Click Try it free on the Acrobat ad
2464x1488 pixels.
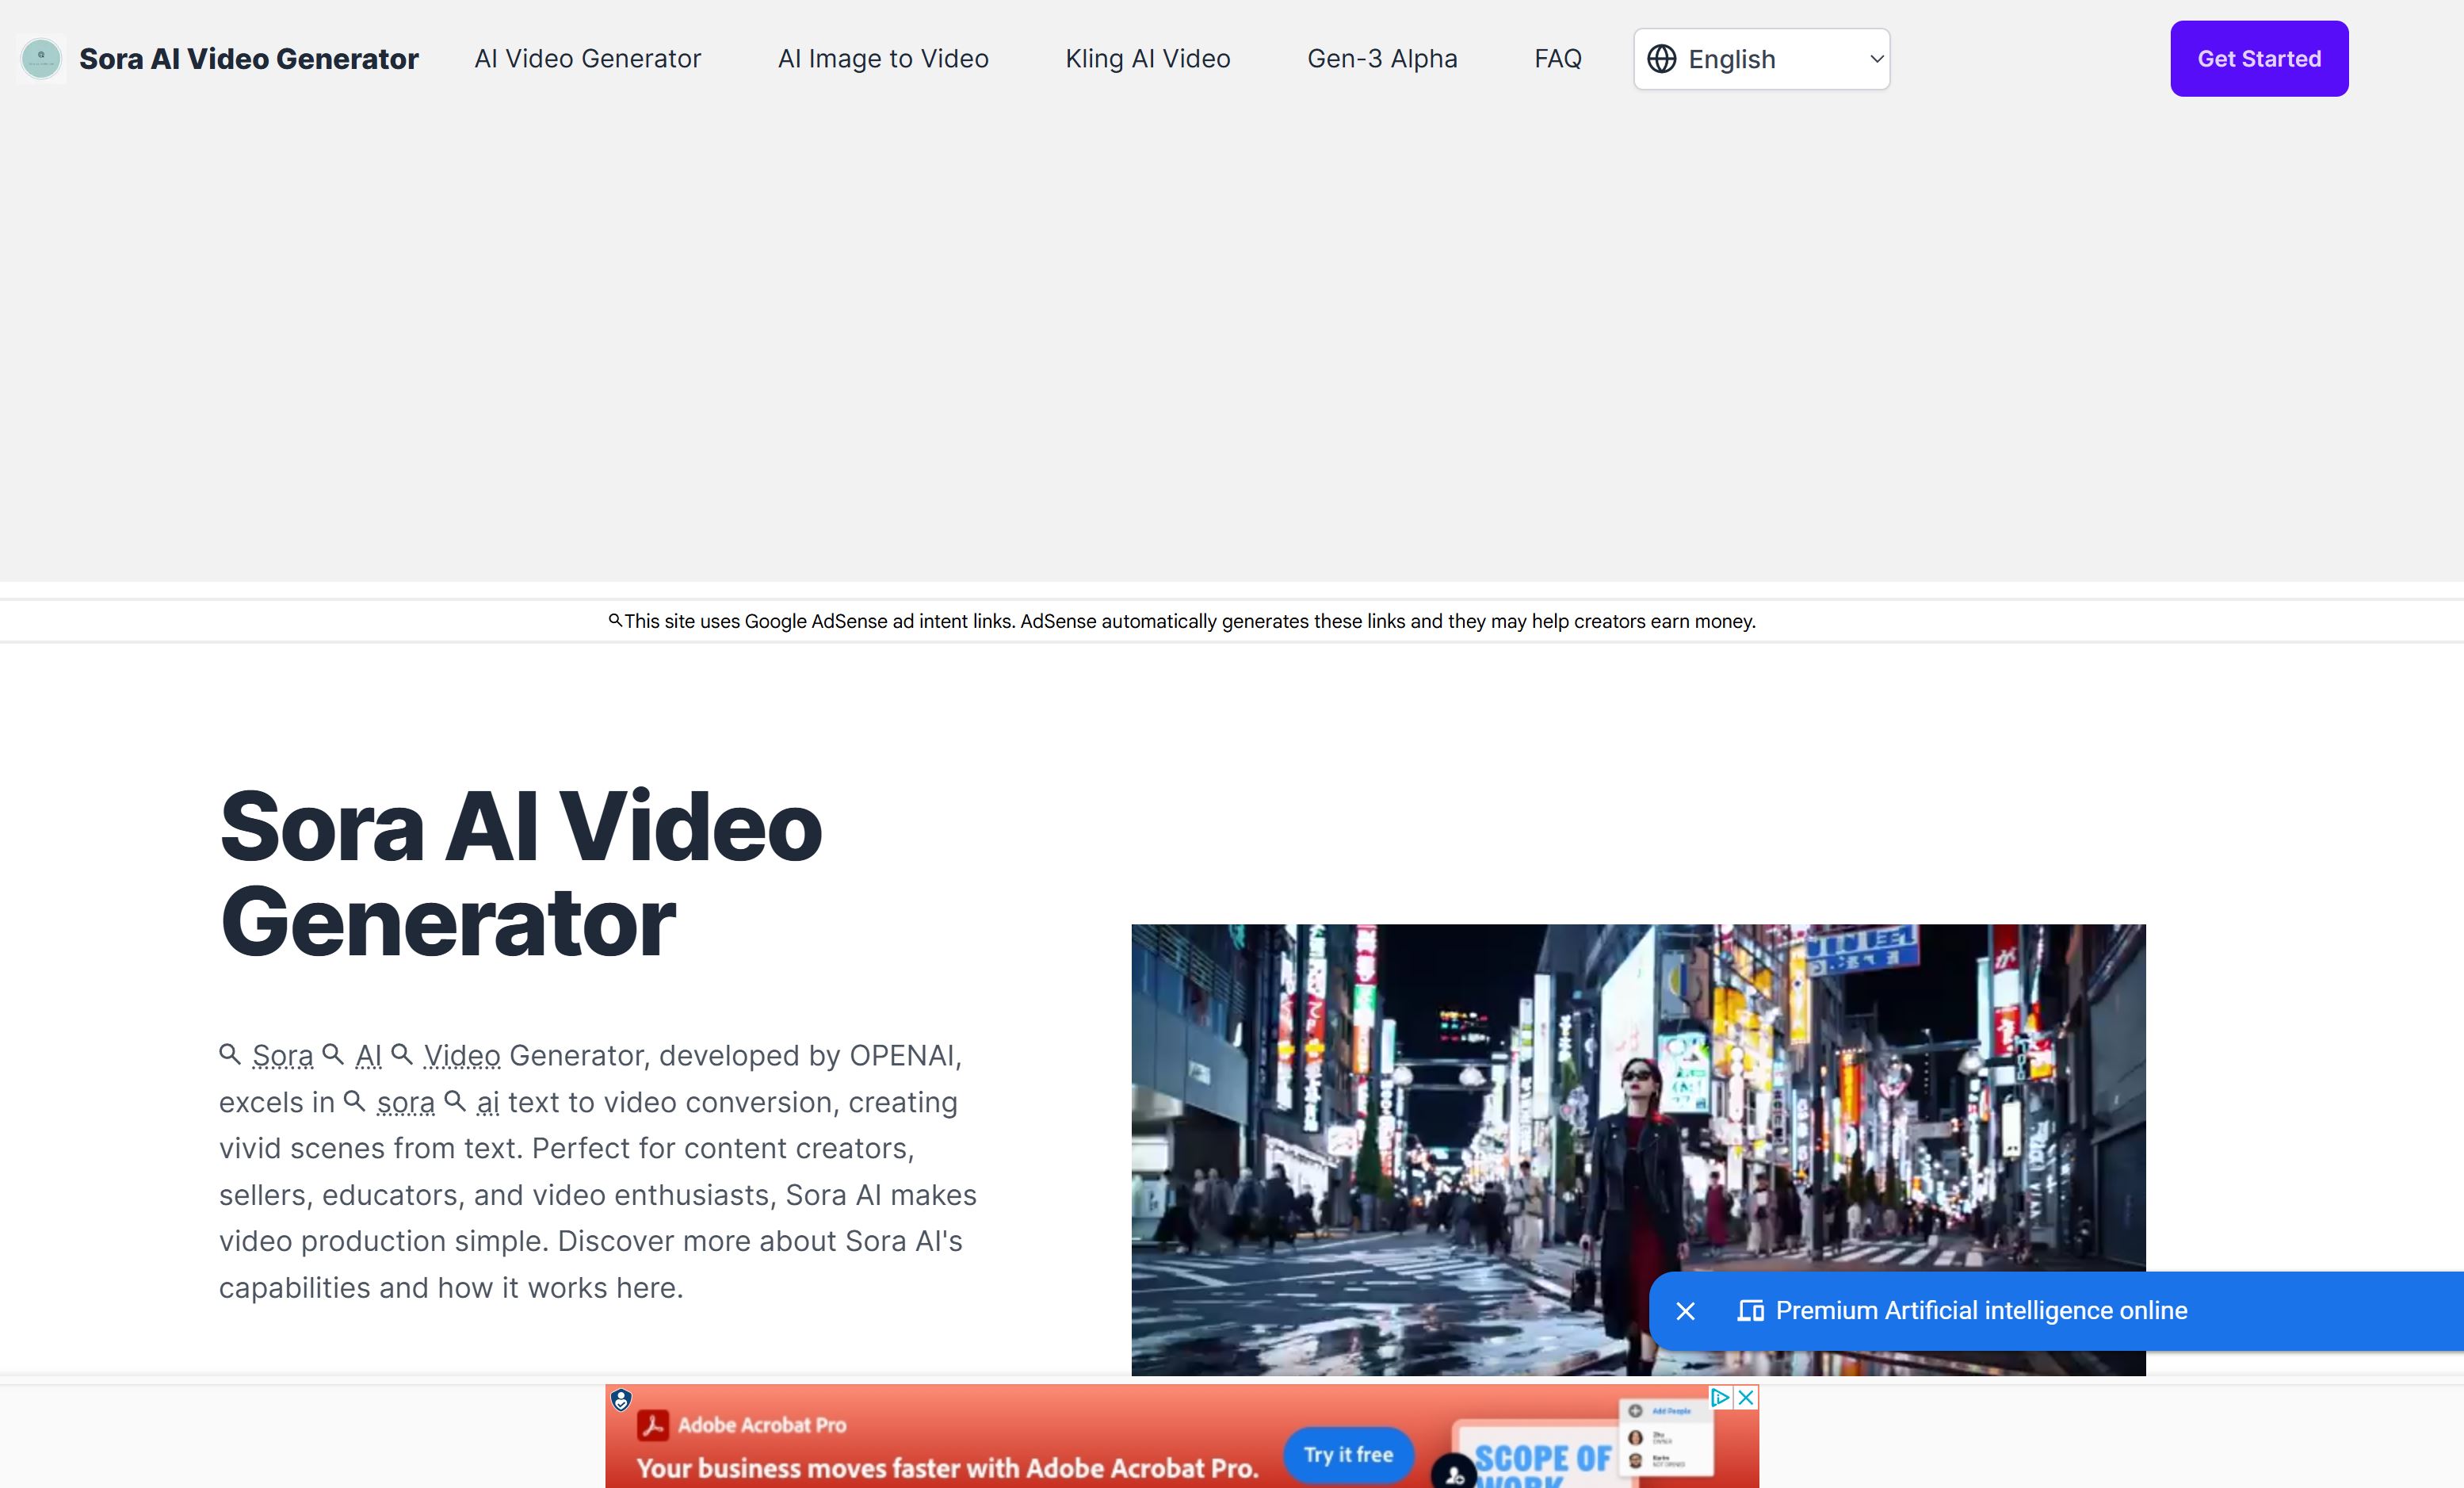tap(1347, 1455)
